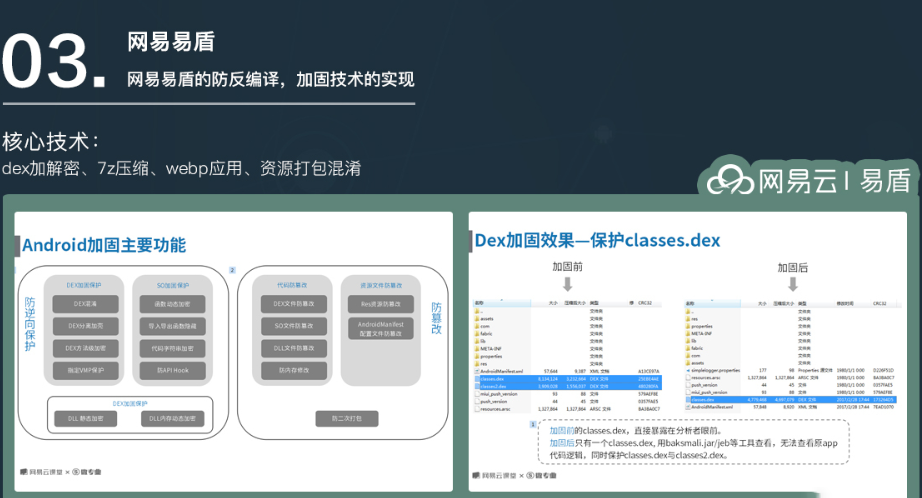922x498 pixels.
Task: Click the 防二次打包 box
Action: point(347,419)
